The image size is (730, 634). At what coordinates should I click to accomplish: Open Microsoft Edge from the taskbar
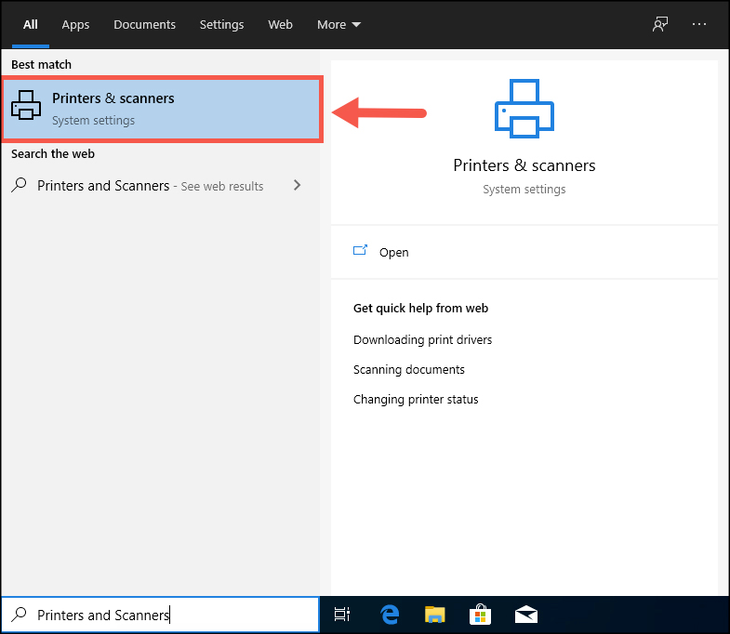[x=389, y=614]
